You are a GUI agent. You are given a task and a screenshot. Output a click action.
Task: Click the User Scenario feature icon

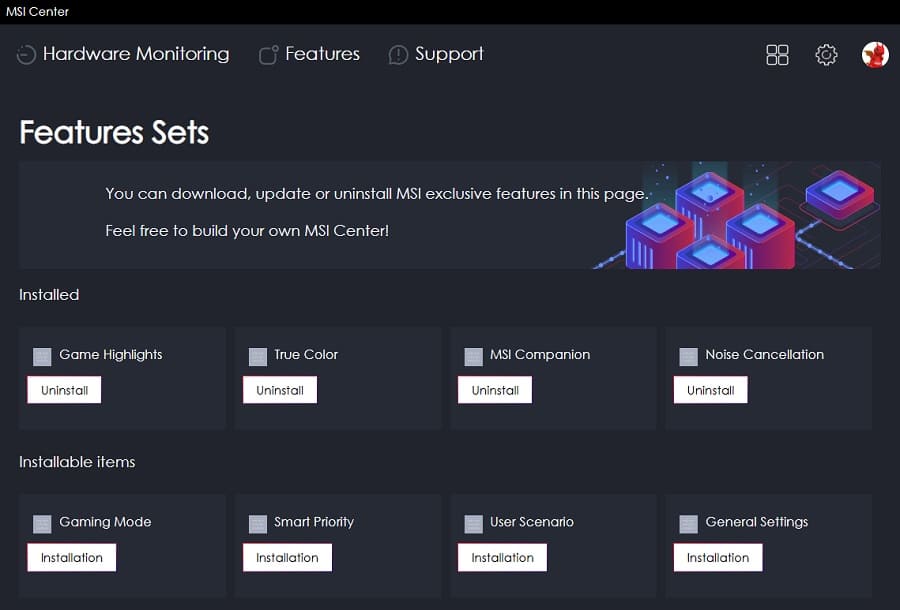point(473,523)
